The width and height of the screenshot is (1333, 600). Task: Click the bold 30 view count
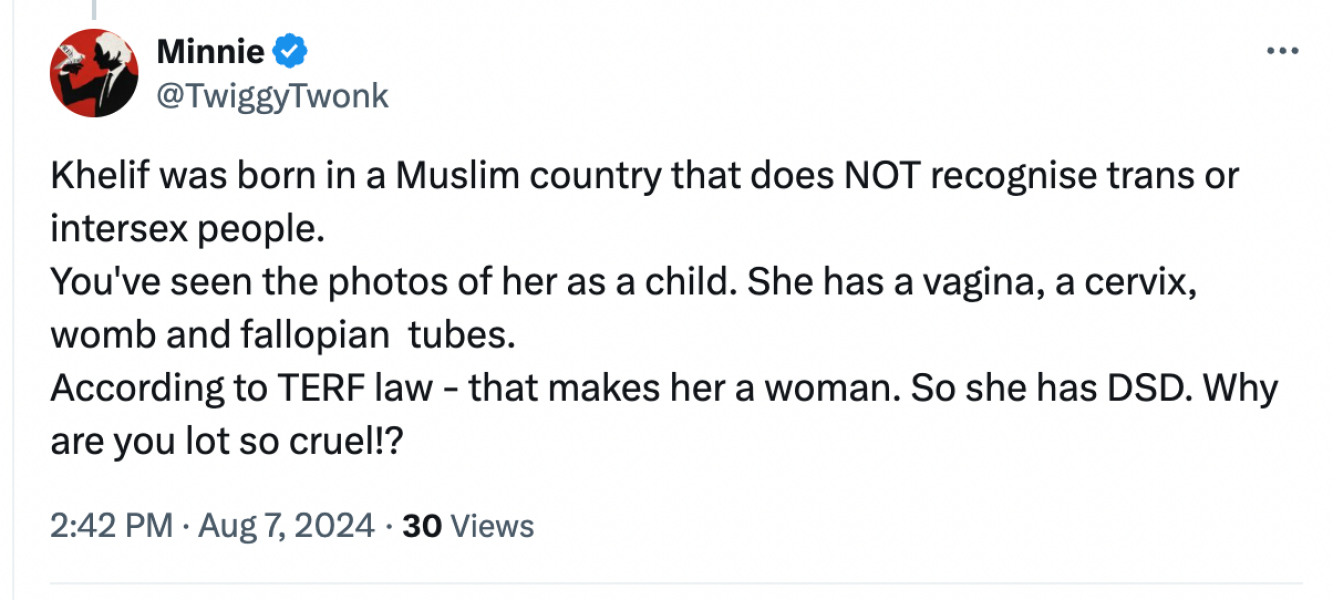422,526
